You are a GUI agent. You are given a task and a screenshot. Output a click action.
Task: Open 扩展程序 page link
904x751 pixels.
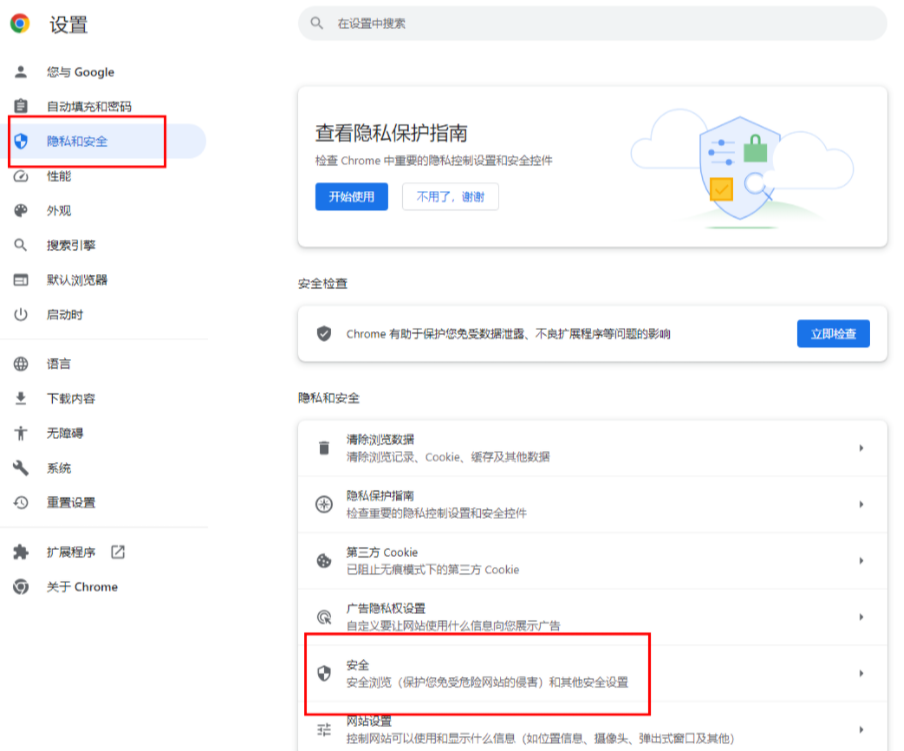click(71, 552)
